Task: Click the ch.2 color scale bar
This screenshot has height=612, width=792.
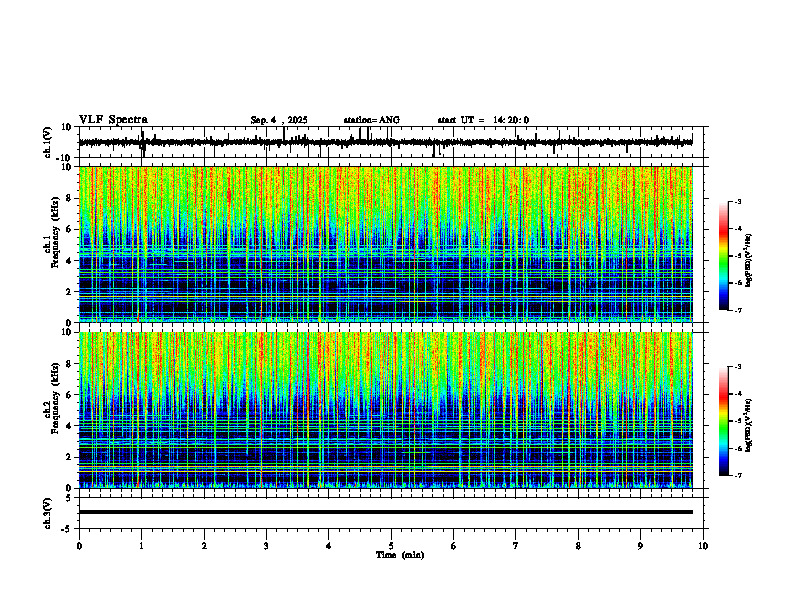Action: pos(724,421)
